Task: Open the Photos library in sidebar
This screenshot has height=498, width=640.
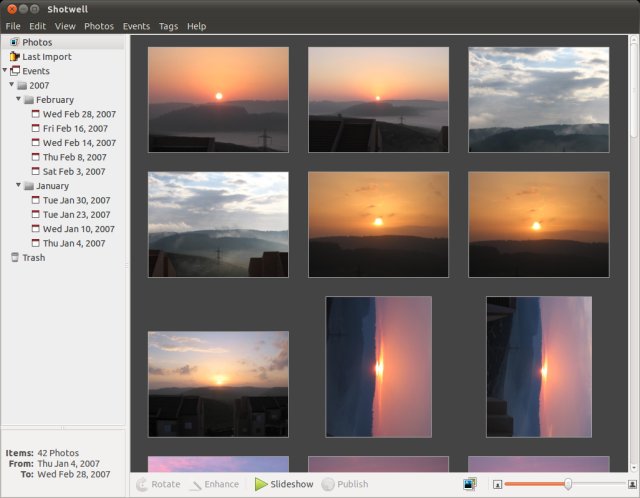Action: pos(37,43)
